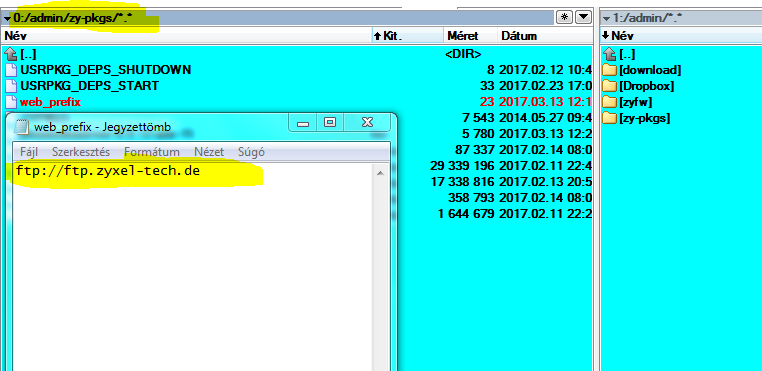
Task: Select the zyfw folder icon
Action: (x=609, y=102)
